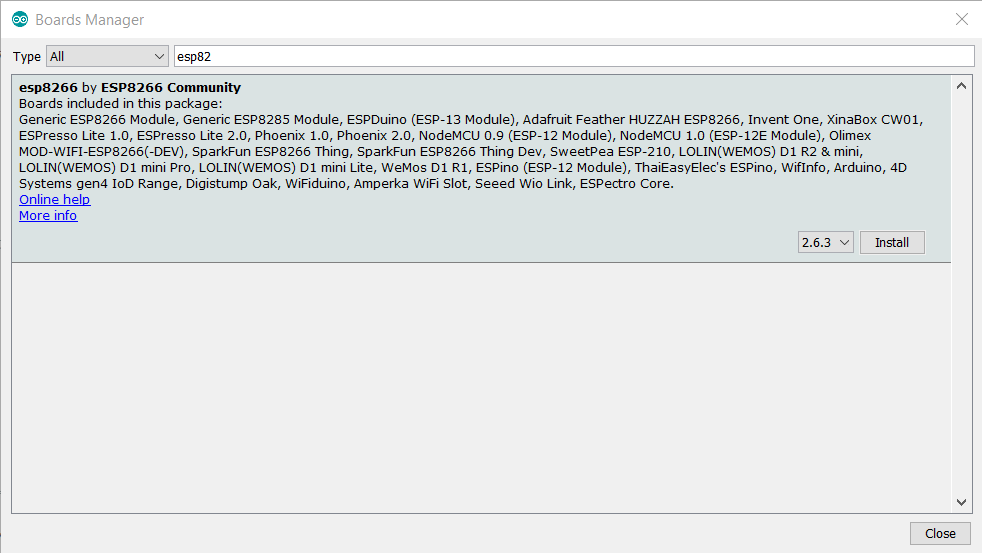This screenshot has width=982, height=553.
Task: Click the ESP8266 Community author name
Action: click(x=171, y=88)
